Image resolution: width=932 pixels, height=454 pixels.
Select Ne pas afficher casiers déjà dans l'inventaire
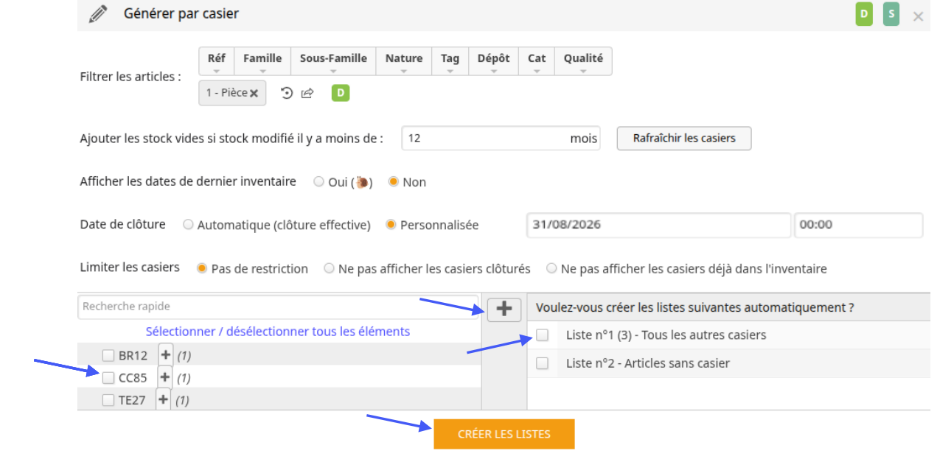click(552, 269)
